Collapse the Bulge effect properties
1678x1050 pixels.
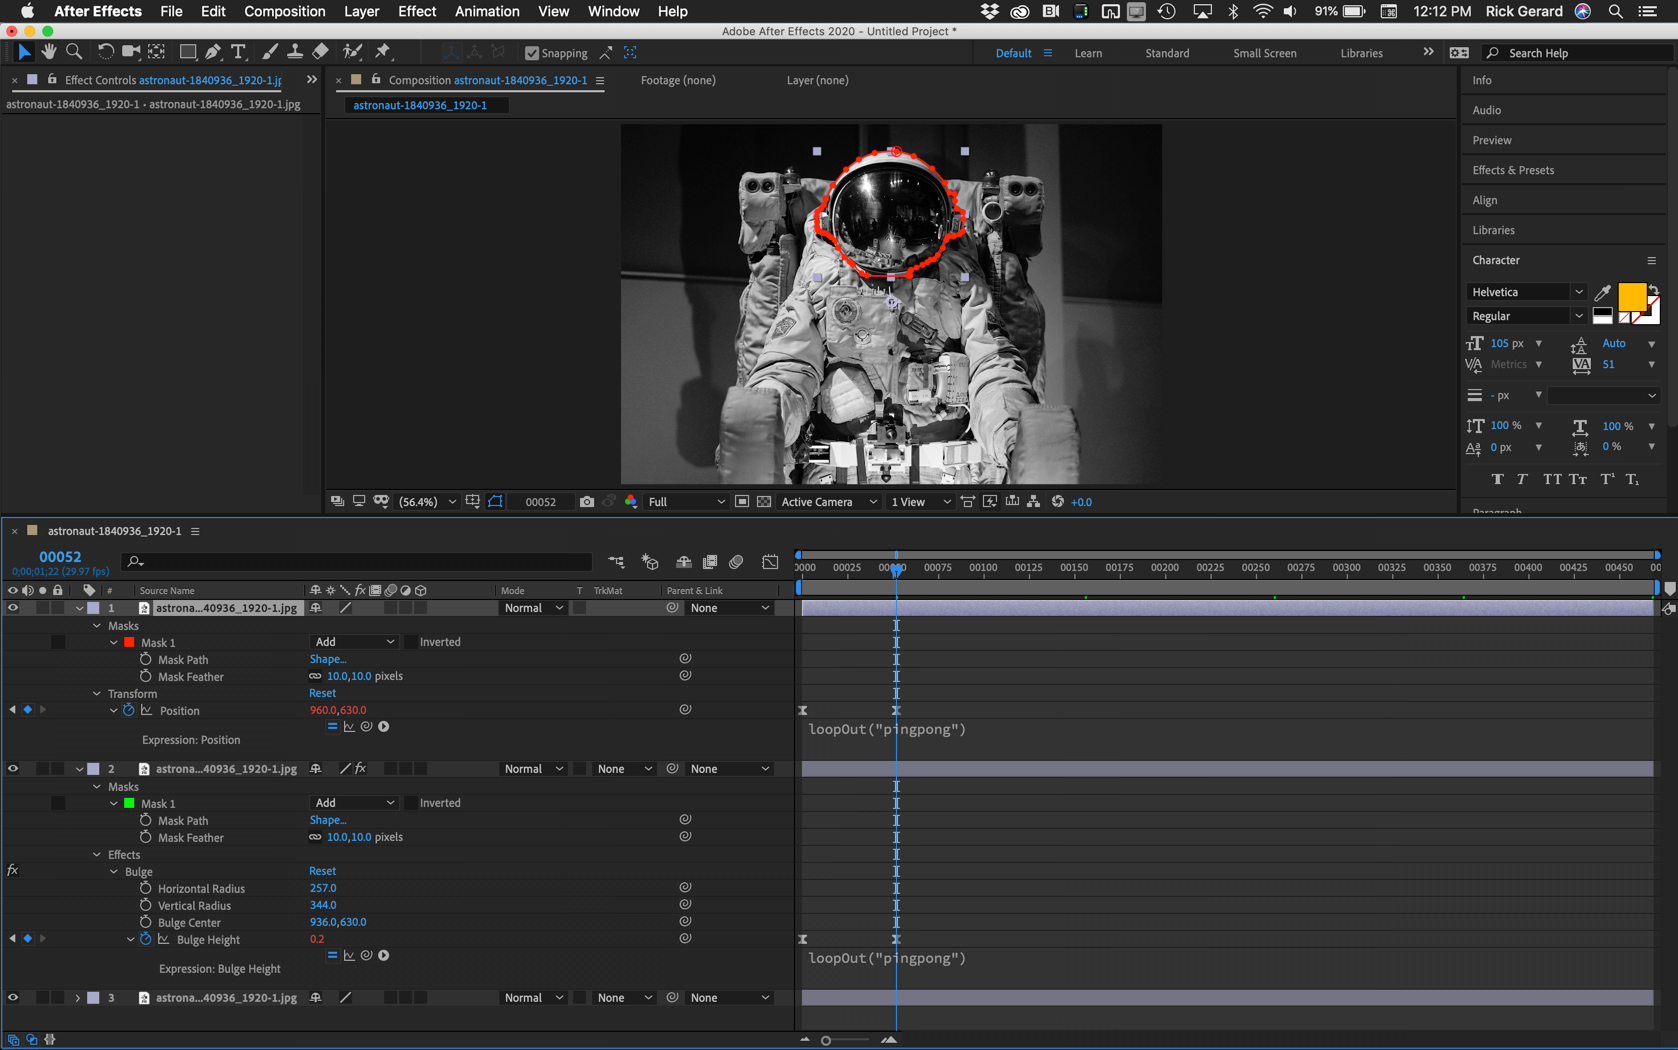pyautogui.click(x=113, y=871)
